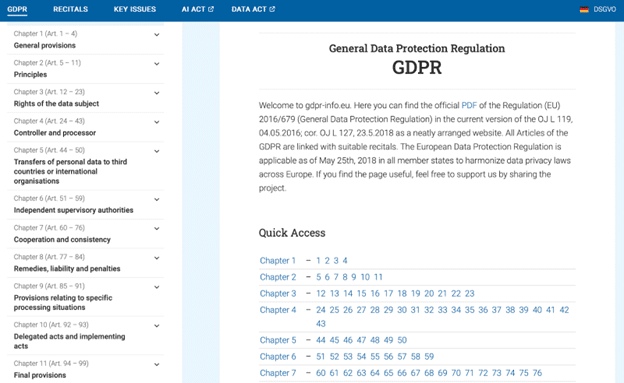Screen dimensions: 624x383
Task: Open the official PDF link
Action: [469, 105]
